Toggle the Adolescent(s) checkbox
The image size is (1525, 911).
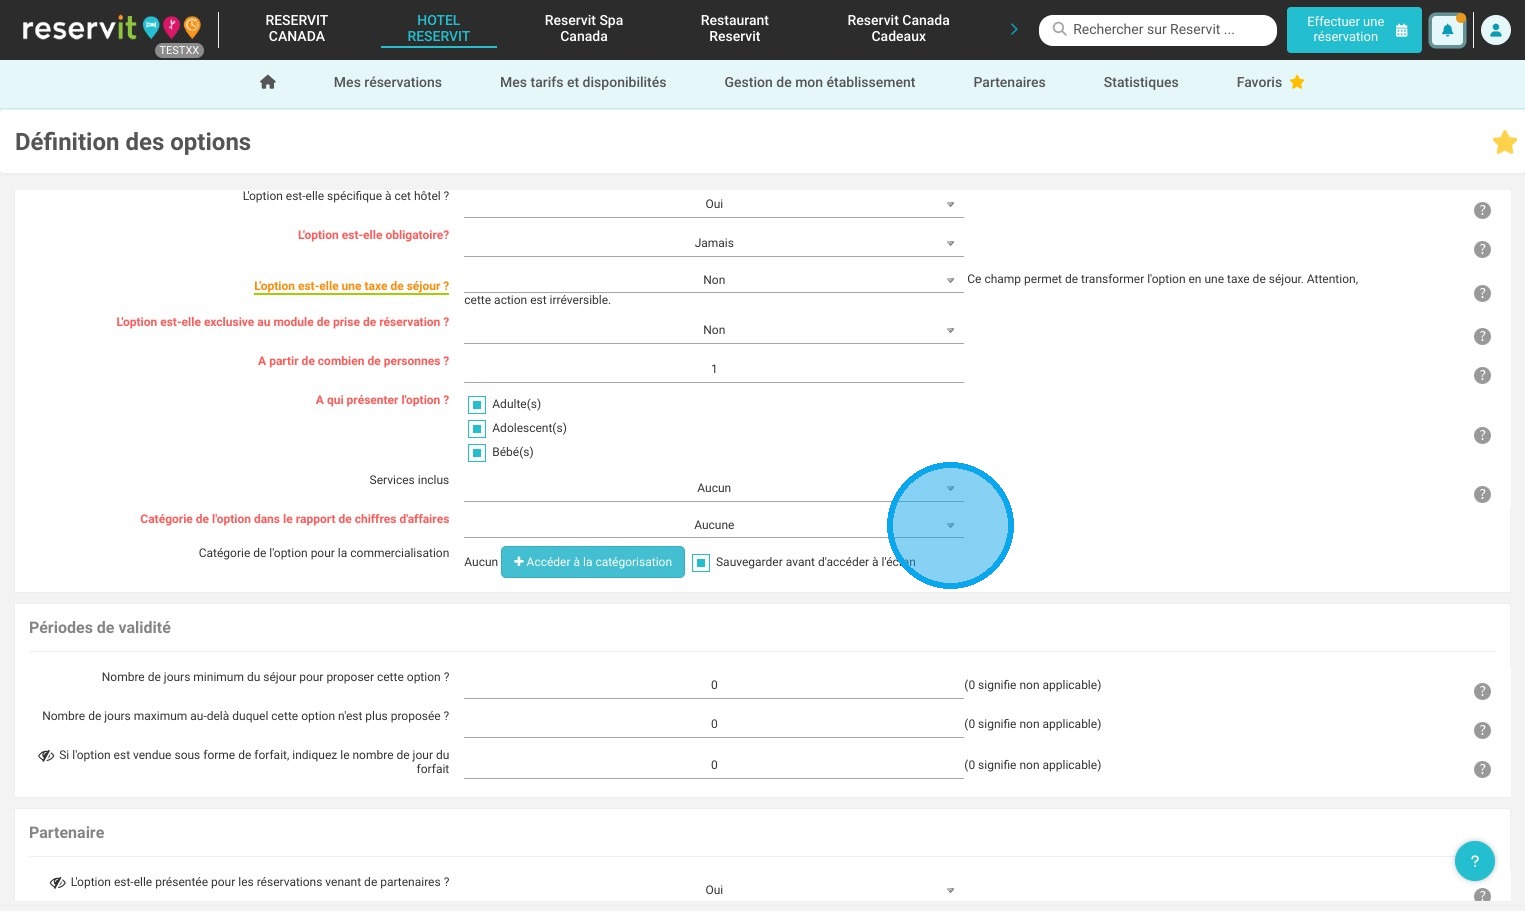477,429
